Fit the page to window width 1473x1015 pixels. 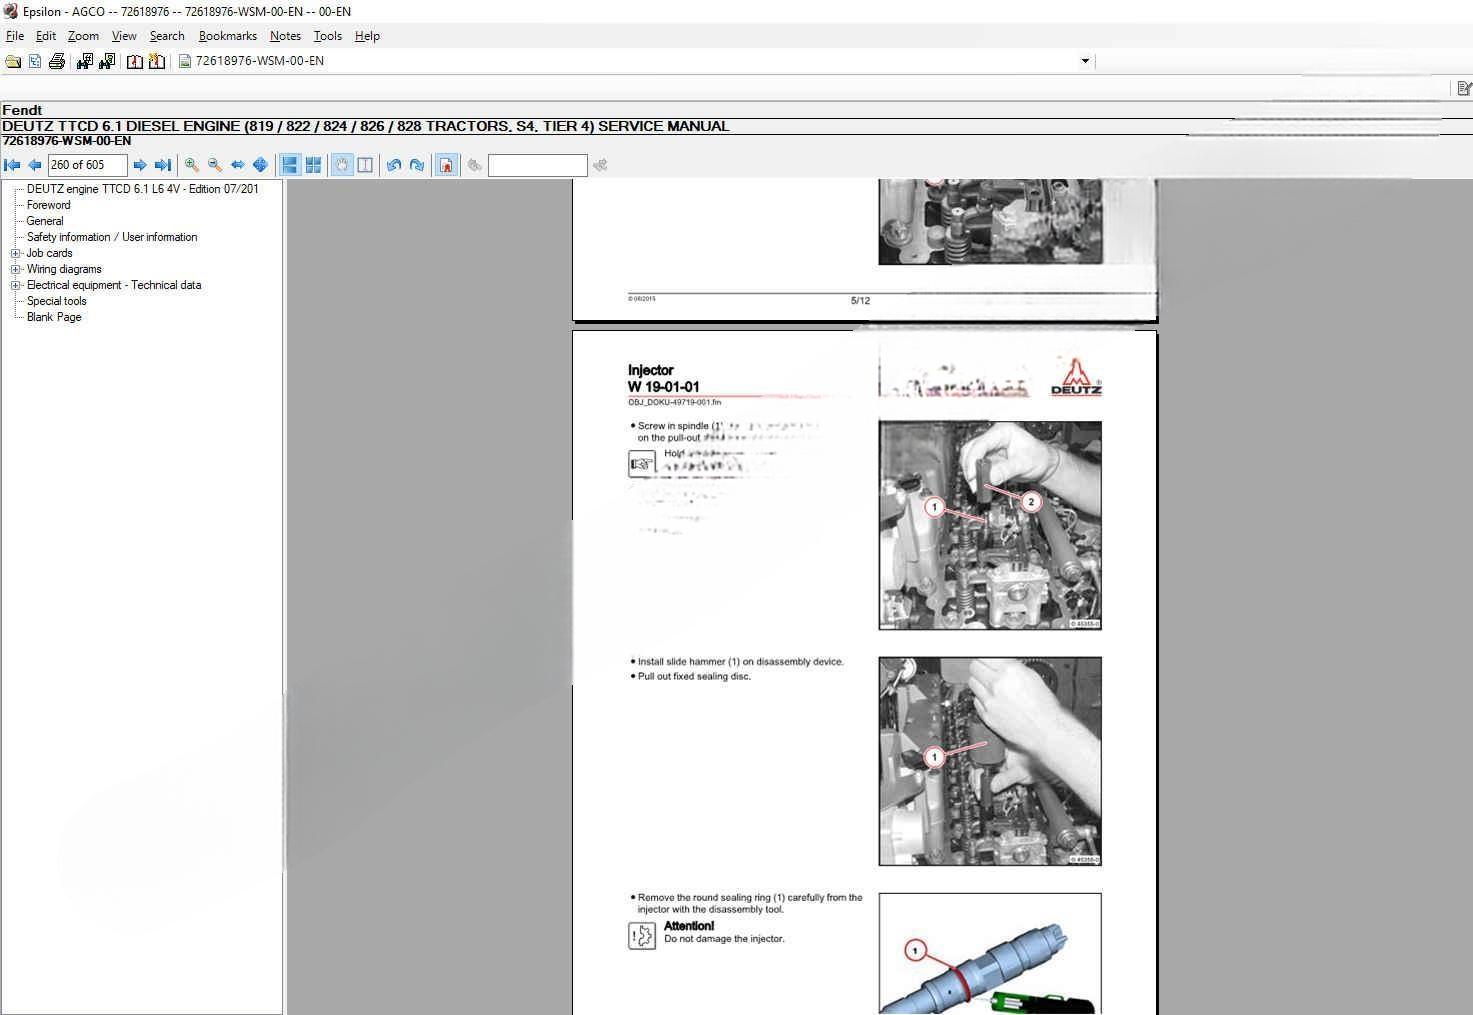[x=238, y=165]
